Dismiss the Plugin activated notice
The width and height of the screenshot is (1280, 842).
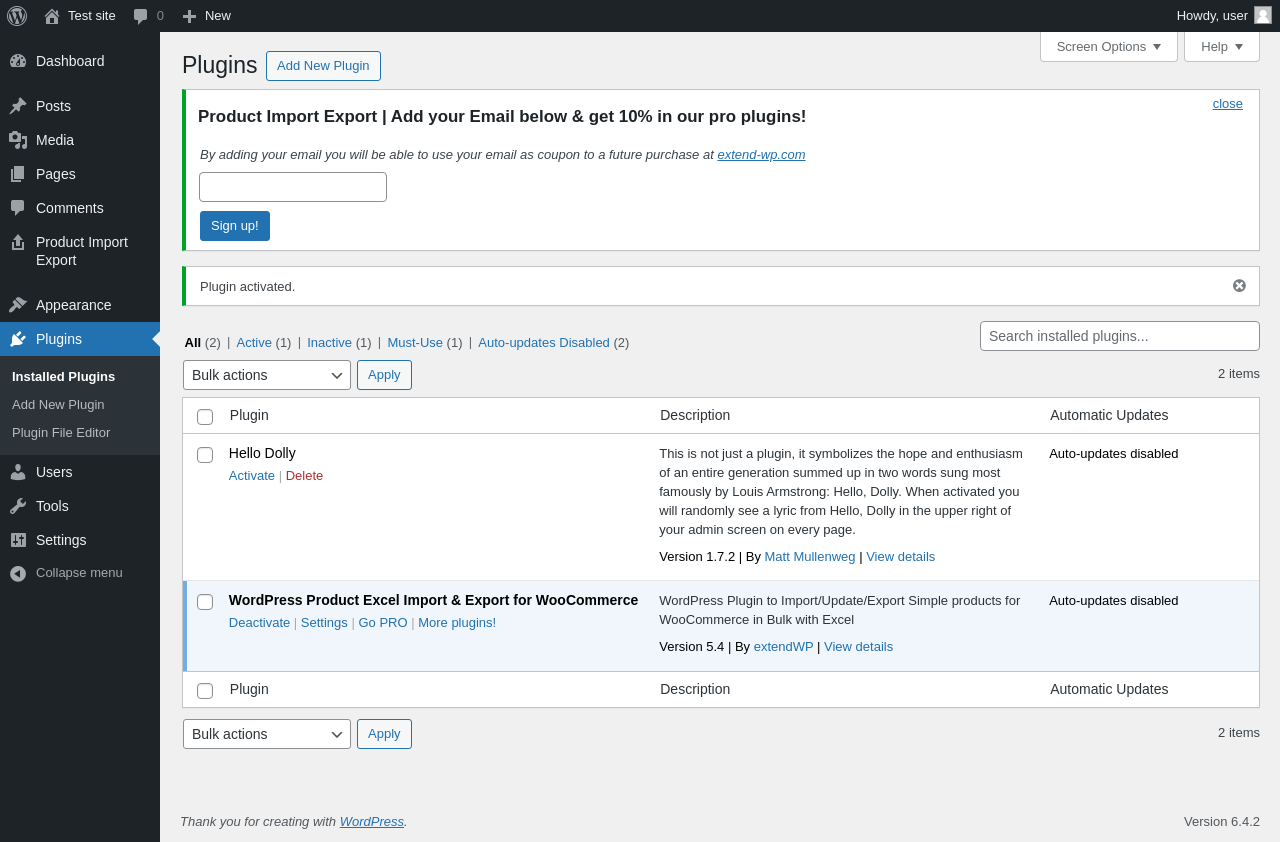[1239, 286]
